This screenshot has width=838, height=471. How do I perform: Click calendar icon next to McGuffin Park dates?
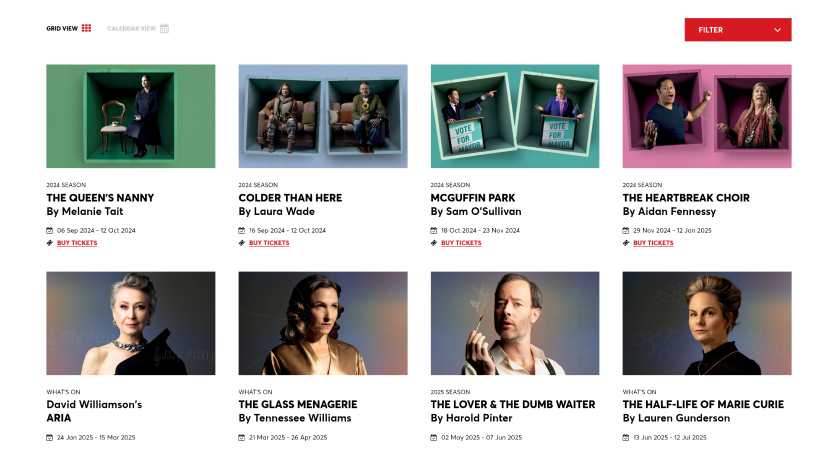point(433,230)
